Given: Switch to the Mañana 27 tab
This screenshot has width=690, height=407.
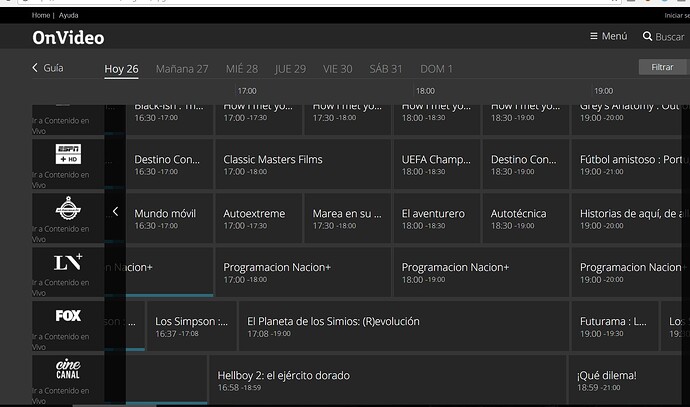Looking at the screenshot, I should tap(182, 69).
